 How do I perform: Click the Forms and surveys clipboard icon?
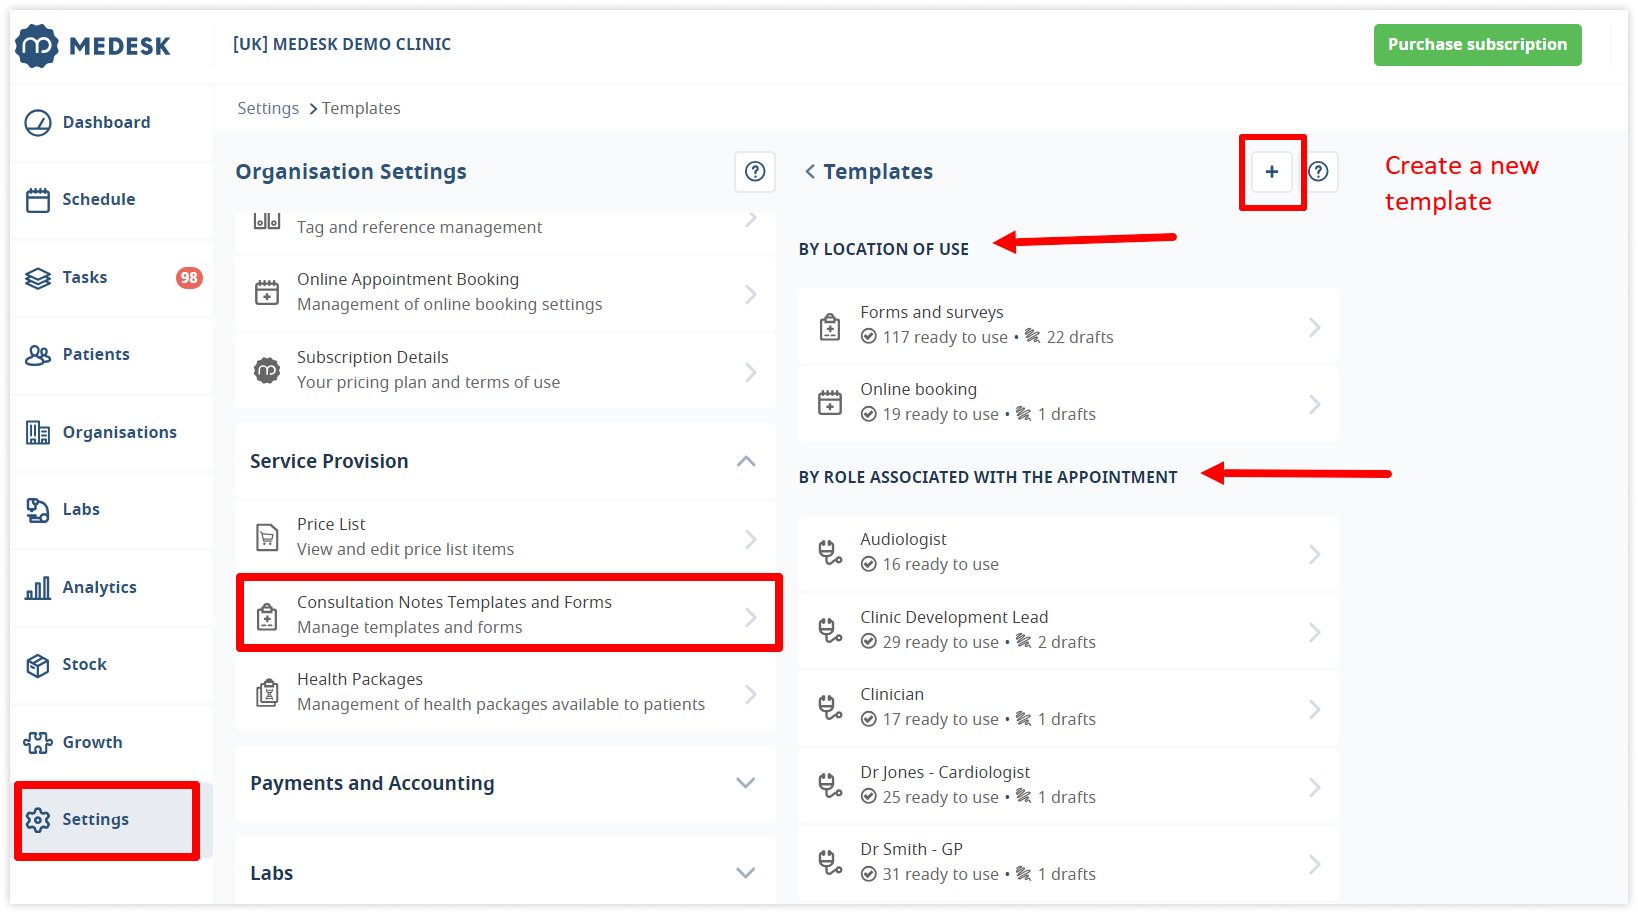coord(830,327)
